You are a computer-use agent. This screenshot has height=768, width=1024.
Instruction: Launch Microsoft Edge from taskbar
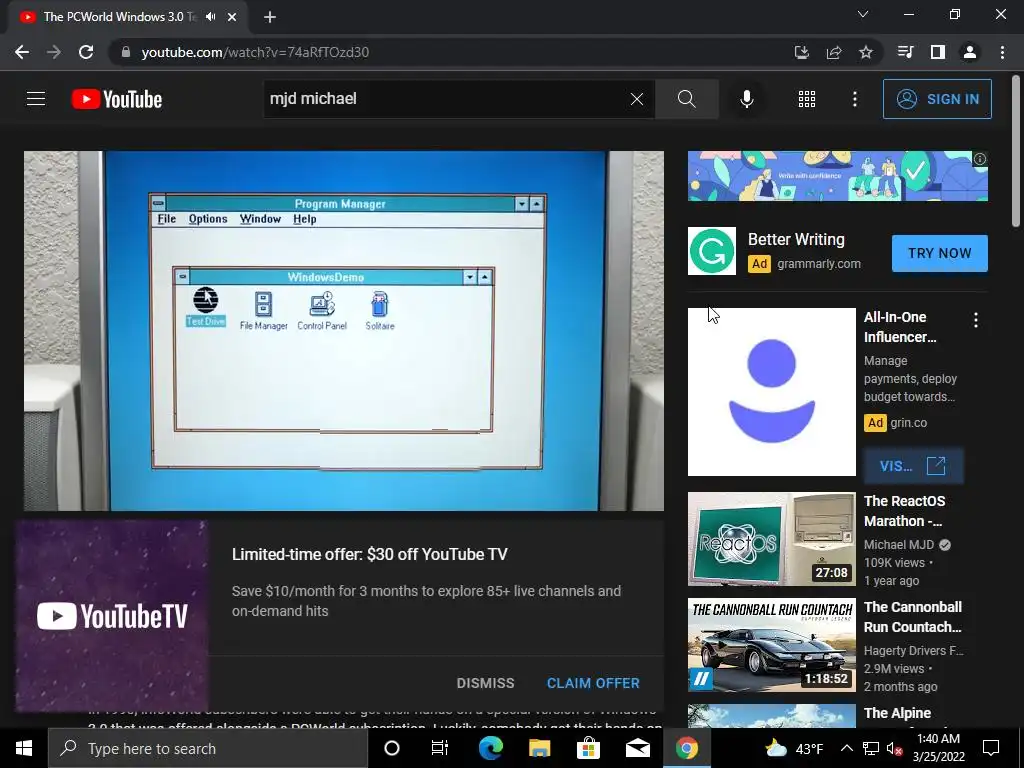(490, 748)
